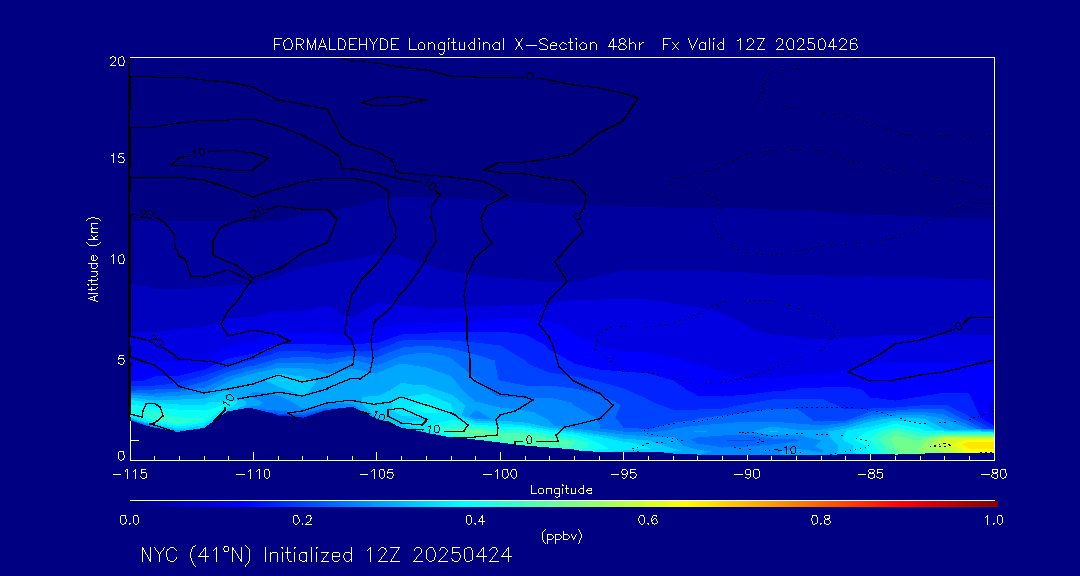Click the altitude tick label '10'
Viewport: 1080px width, 576px height.
click(x=117, y=258)
